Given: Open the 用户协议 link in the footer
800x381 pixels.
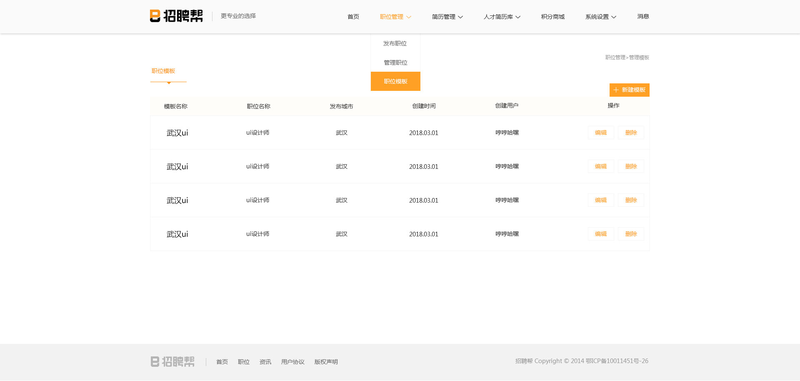Looking at the screenshot, I should click(292, 362).
